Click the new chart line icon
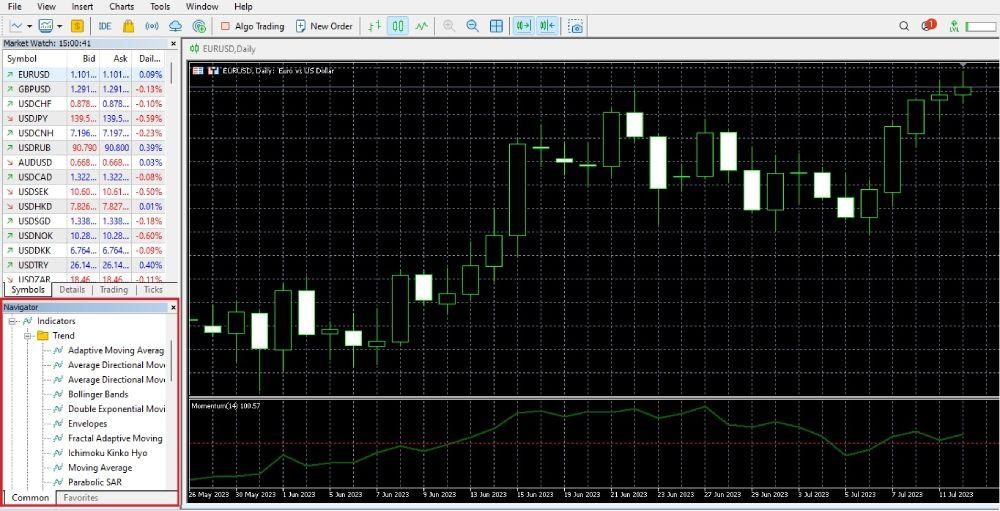The height and width of the screenshot is (511, 1000). click(x=16, y=26)
